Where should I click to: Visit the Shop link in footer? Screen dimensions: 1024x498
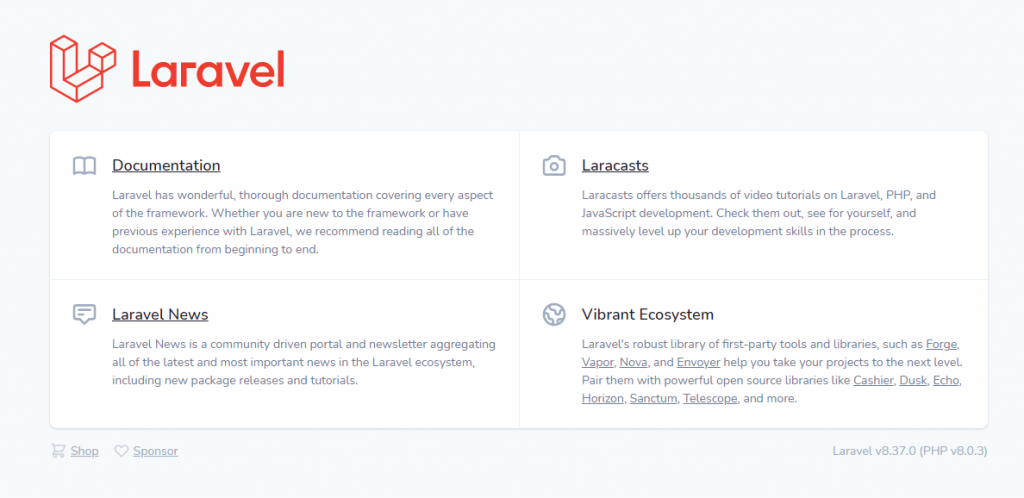point(84,451)
